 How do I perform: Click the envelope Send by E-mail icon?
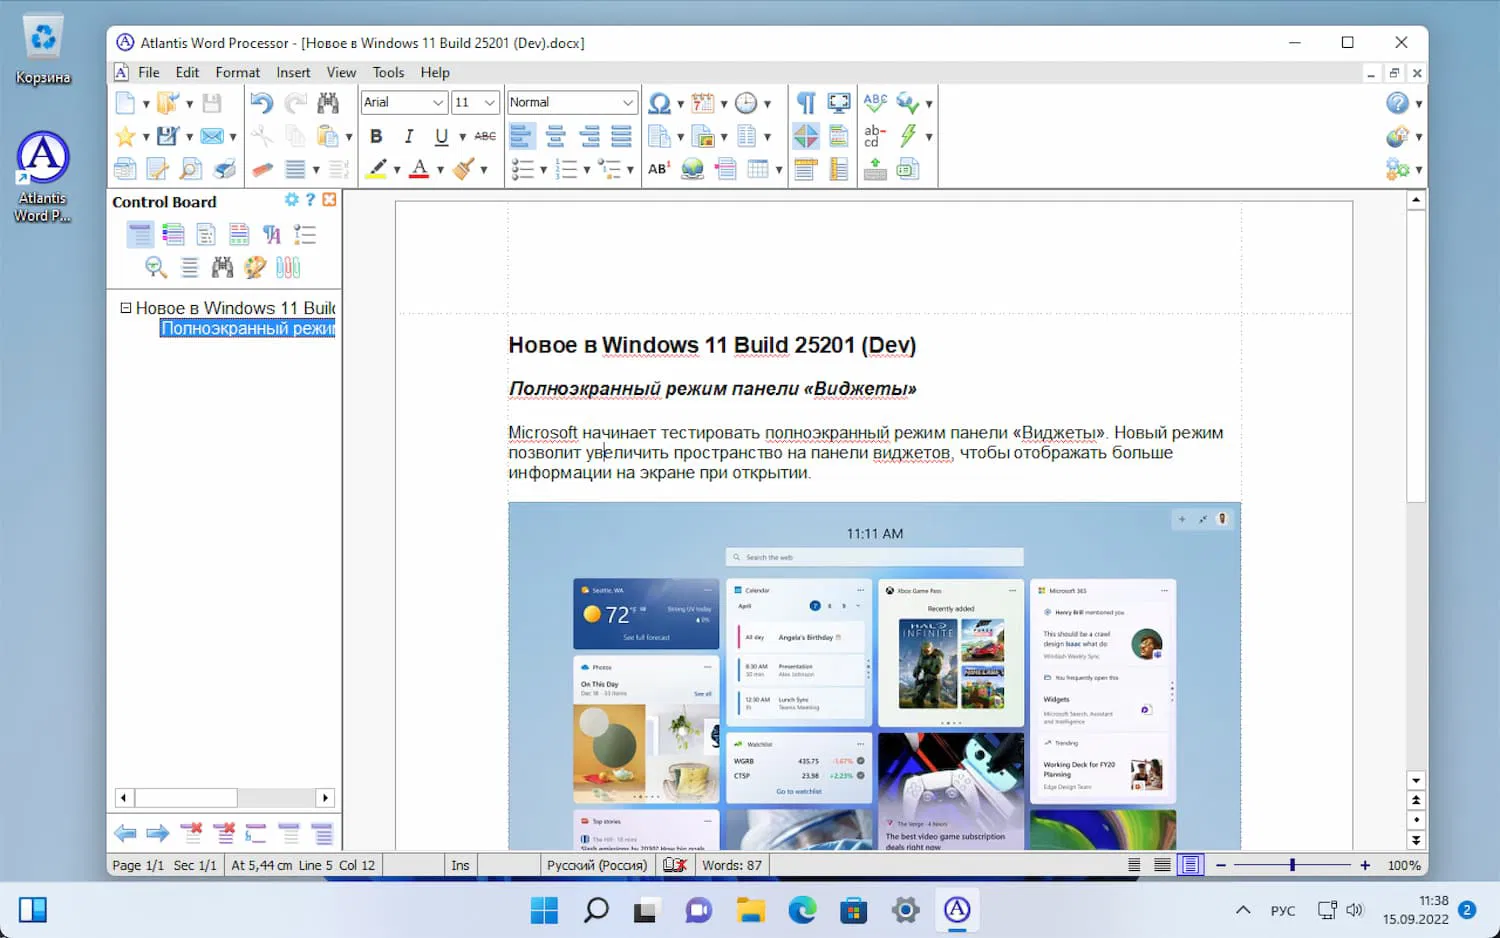tap(212, 136)
